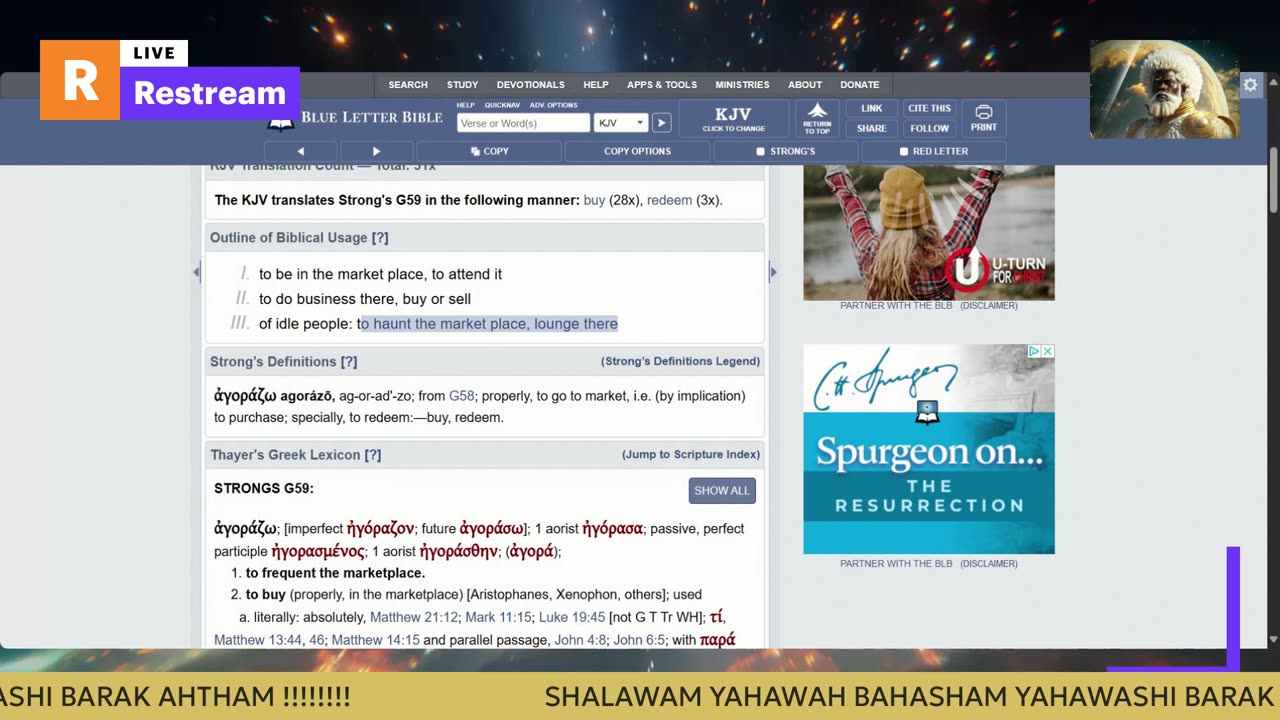Click Disclaimer under Spurgeon ad
Image resolution: width=1280 pixels, height=720 pixels.
point(989,564)
